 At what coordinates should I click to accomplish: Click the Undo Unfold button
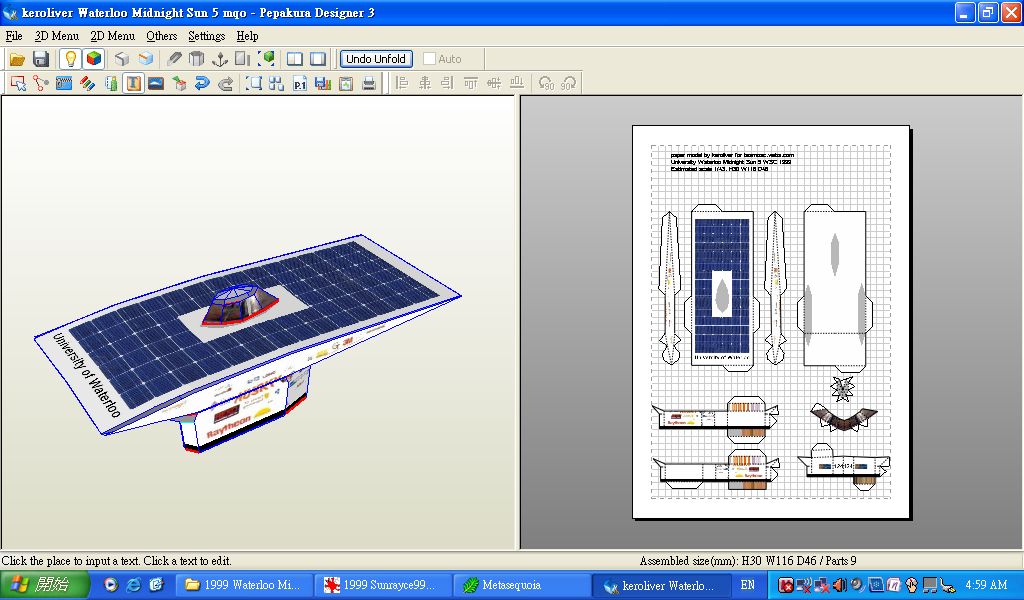[376, 59]
